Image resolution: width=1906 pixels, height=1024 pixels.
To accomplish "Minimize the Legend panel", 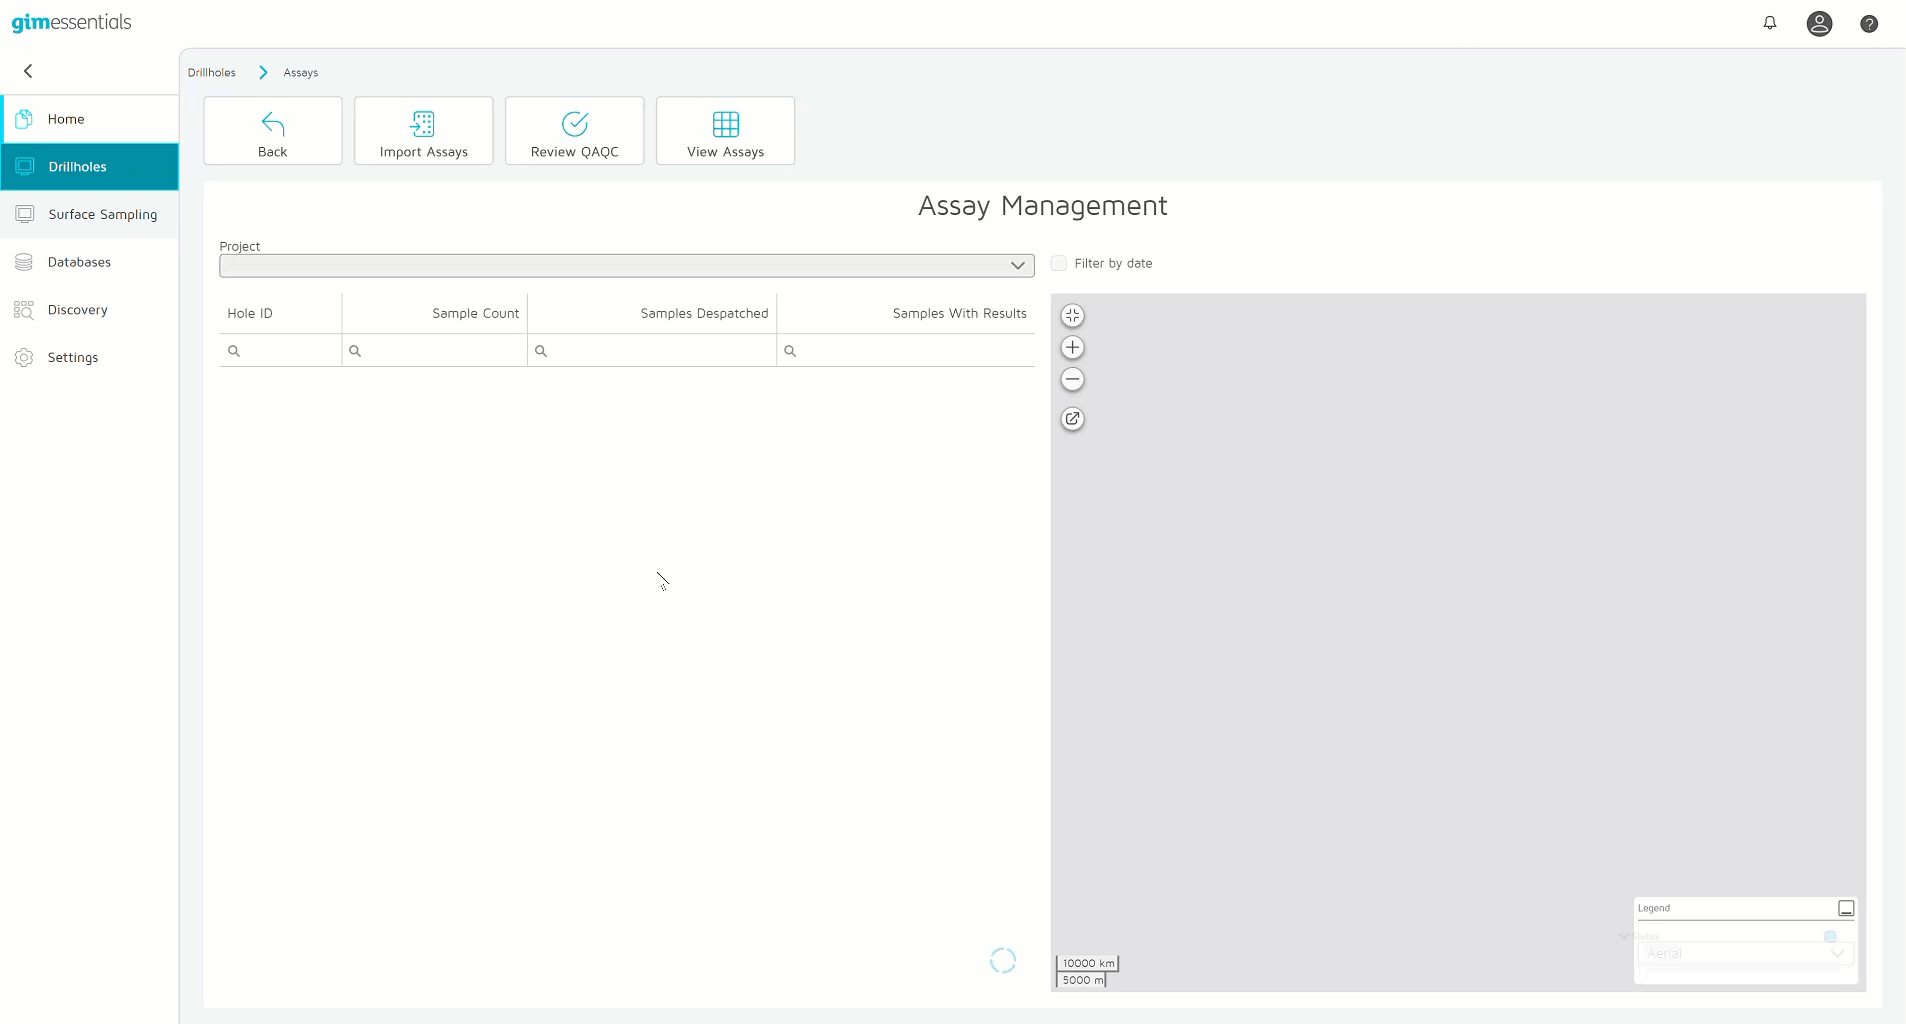I will click(x=1846, y=908).
